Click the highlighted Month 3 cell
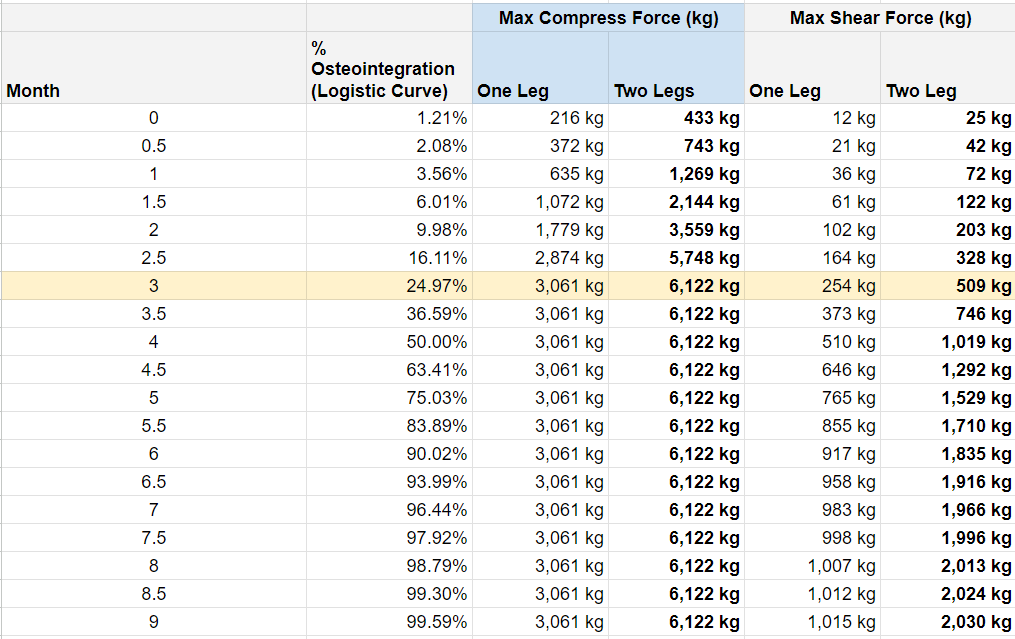The height and width of the screenshot is (639, 1015). 153,286
